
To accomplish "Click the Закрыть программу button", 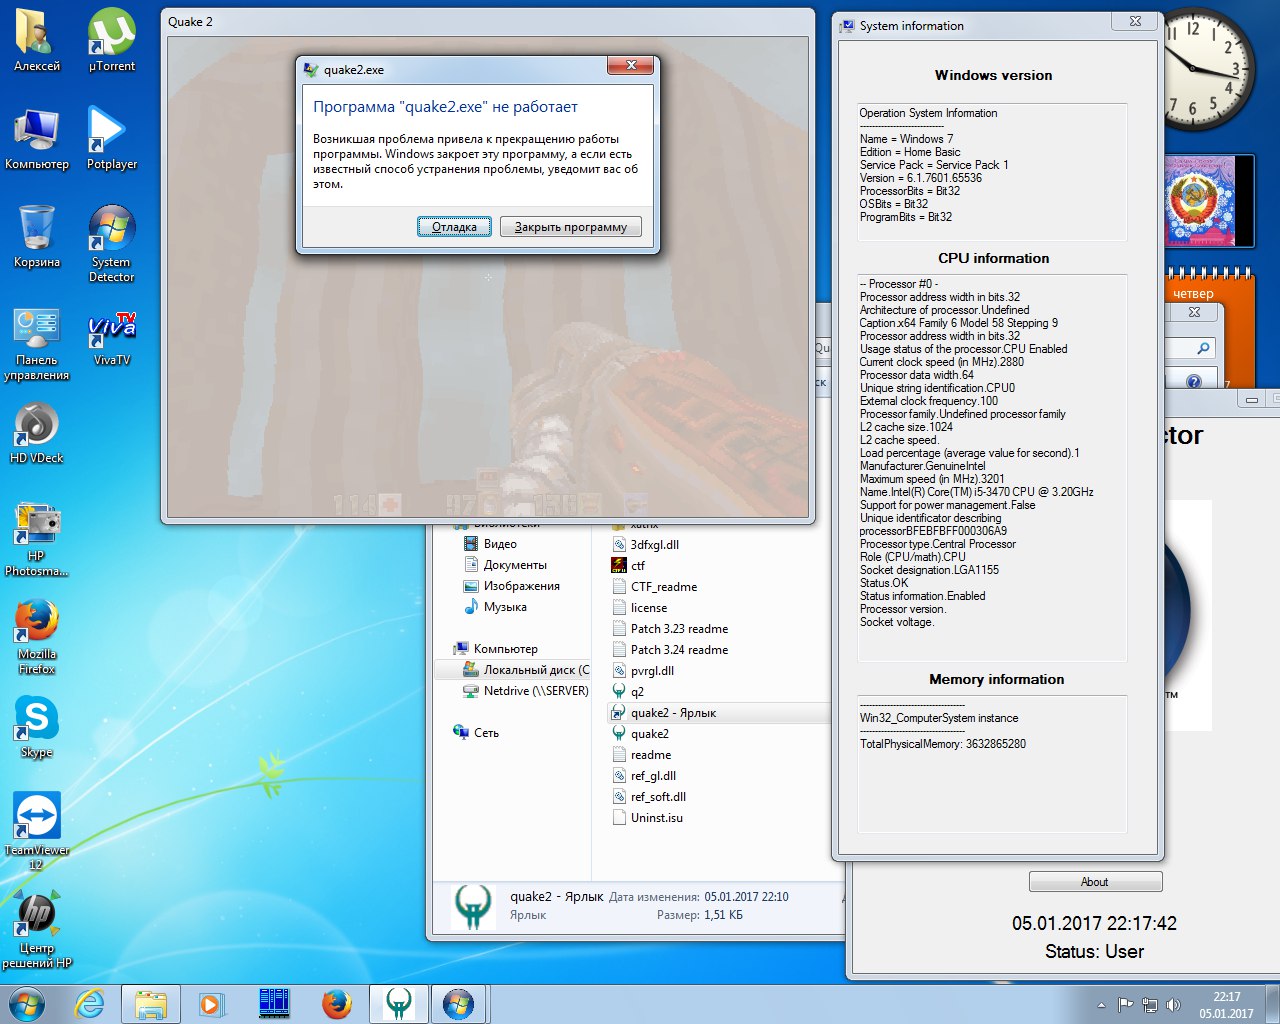I will pyautogui.click(x=570, y=226).
